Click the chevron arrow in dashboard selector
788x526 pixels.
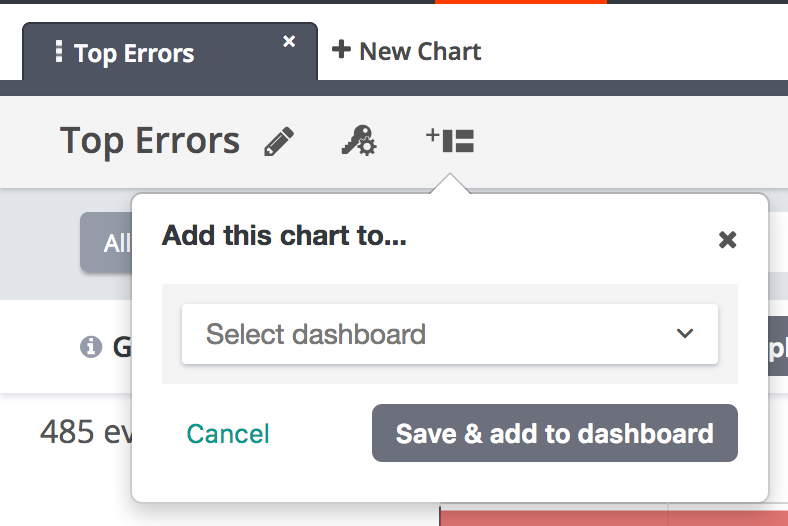(x=685, y=334)
